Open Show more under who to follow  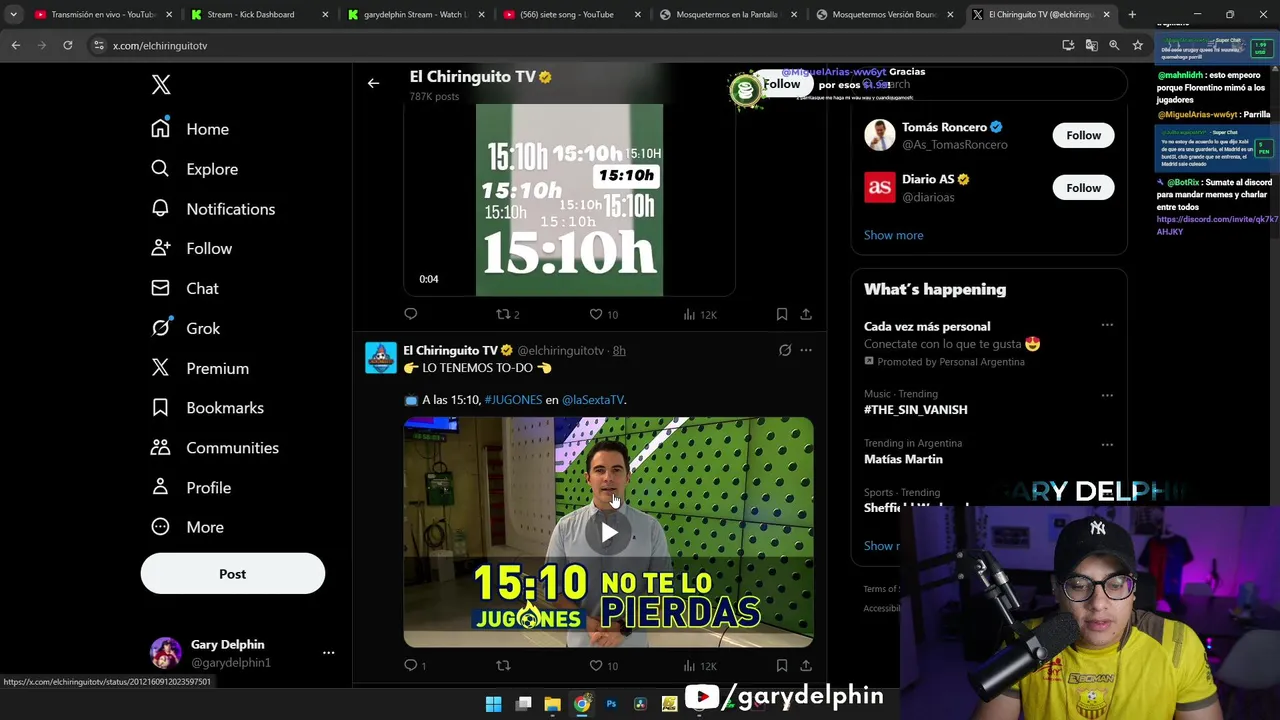pos(893,235)
